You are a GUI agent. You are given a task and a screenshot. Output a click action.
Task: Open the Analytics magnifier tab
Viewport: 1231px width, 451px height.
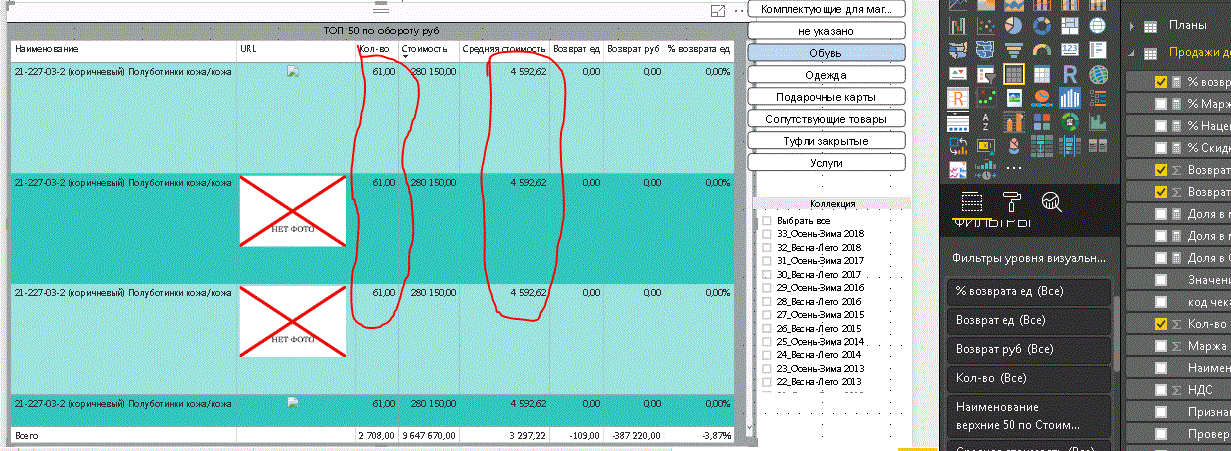(1051, 203)
